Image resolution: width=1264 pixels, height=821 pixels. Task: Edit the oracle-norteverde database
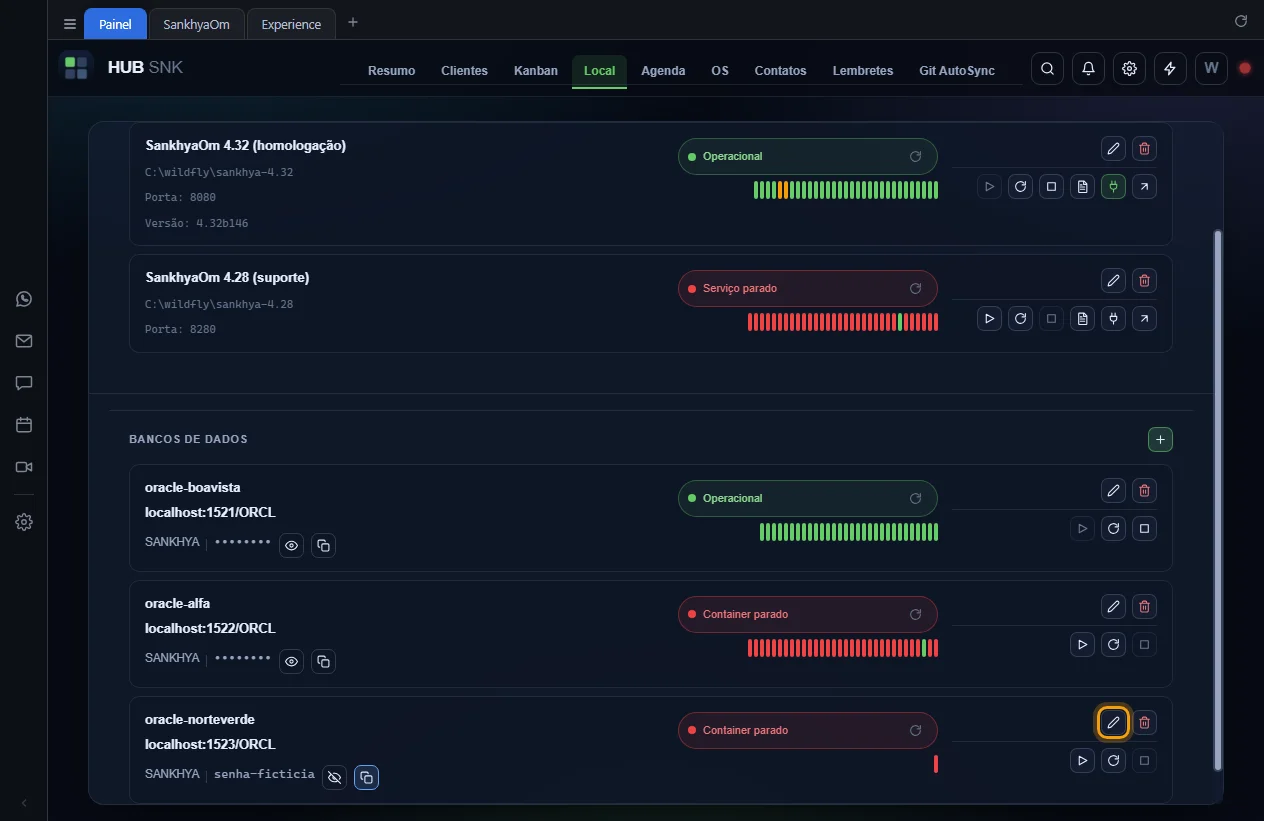tap(1113, 722)
